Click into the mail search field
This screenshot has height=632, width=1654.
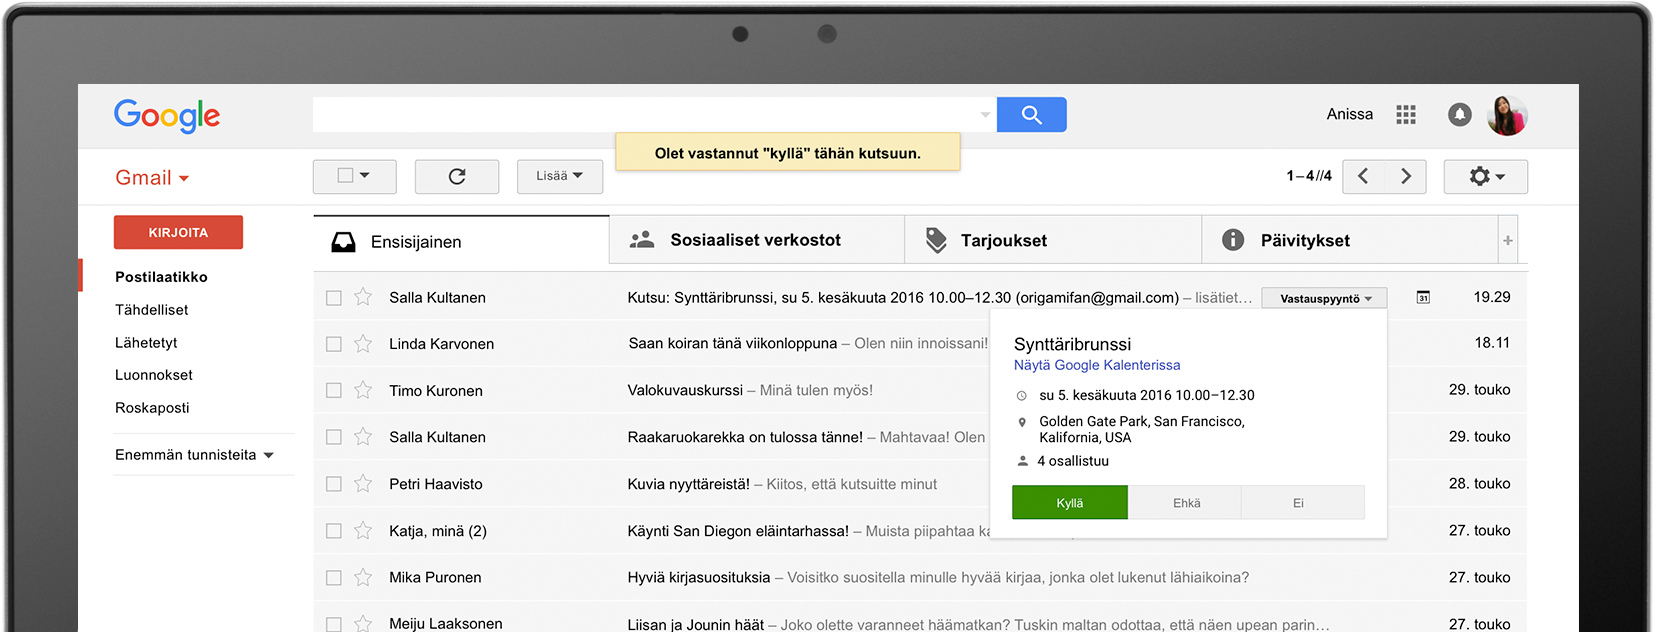(645, 115)
